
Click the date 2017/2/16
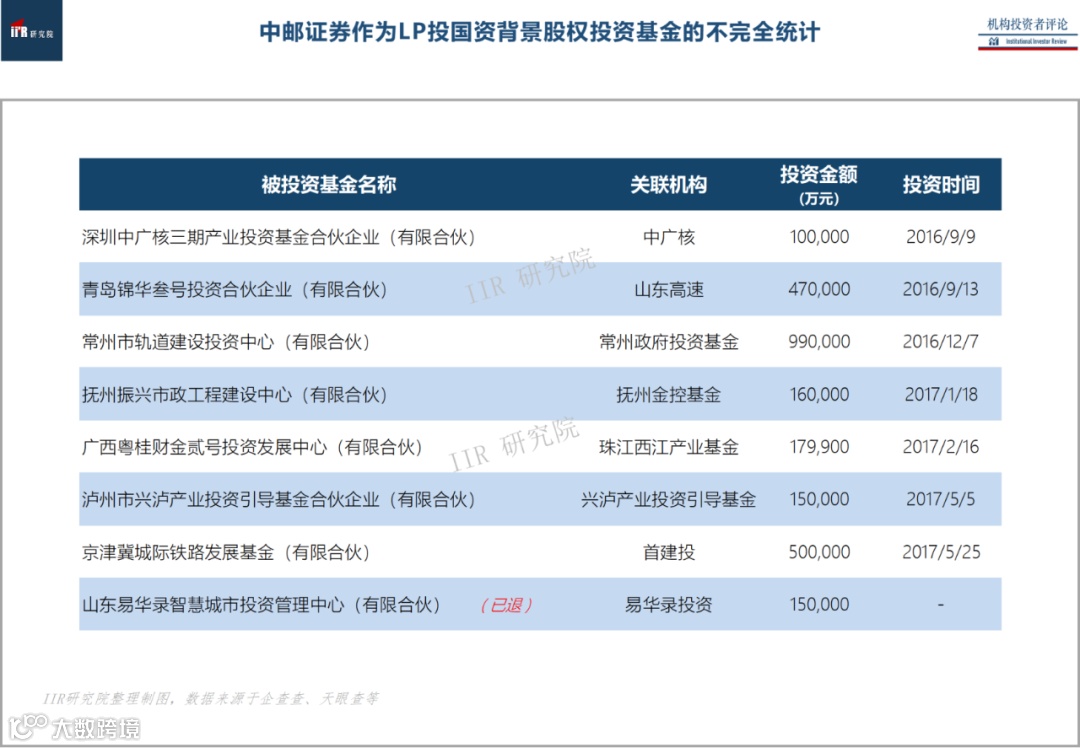click(x=941, y=447)
